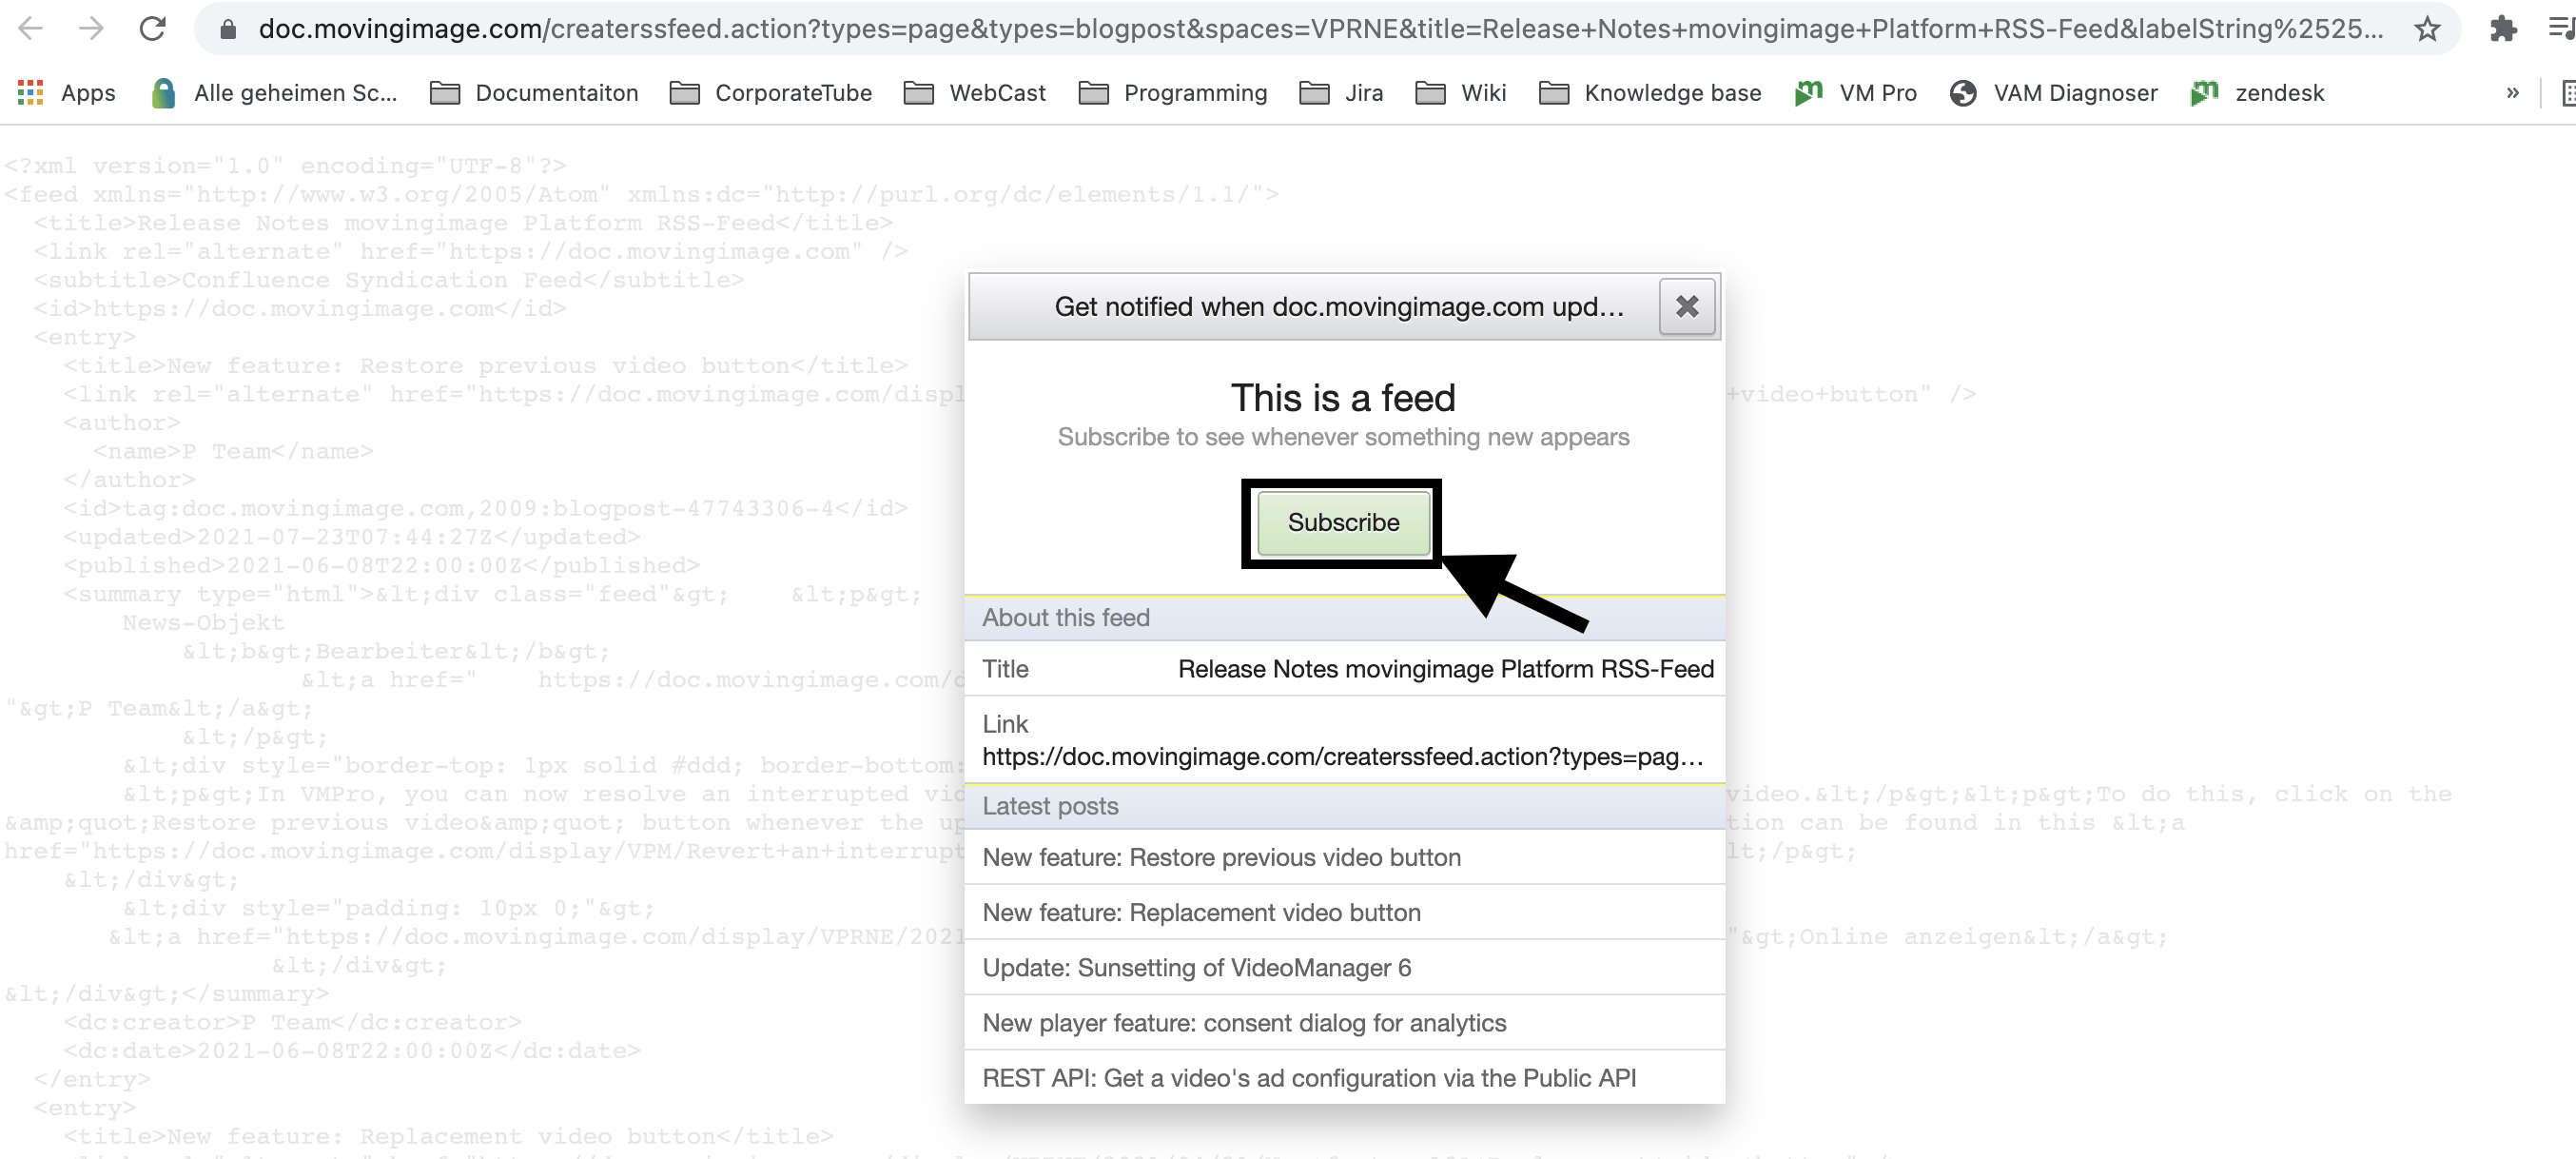Open post 'New feature: Replacement video button'
Image resolution: width=2576 pixels, height=1159 pixels.
click(x=1344, y=912)
